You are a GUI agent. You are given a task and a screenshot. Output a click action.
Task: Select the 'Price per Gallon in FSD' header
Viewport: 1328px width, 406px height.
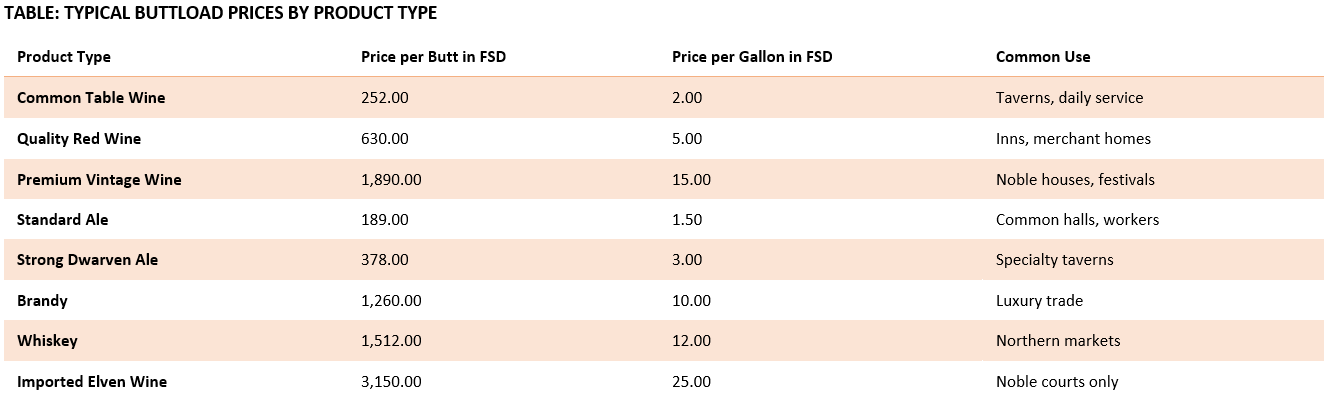[752, 57]
